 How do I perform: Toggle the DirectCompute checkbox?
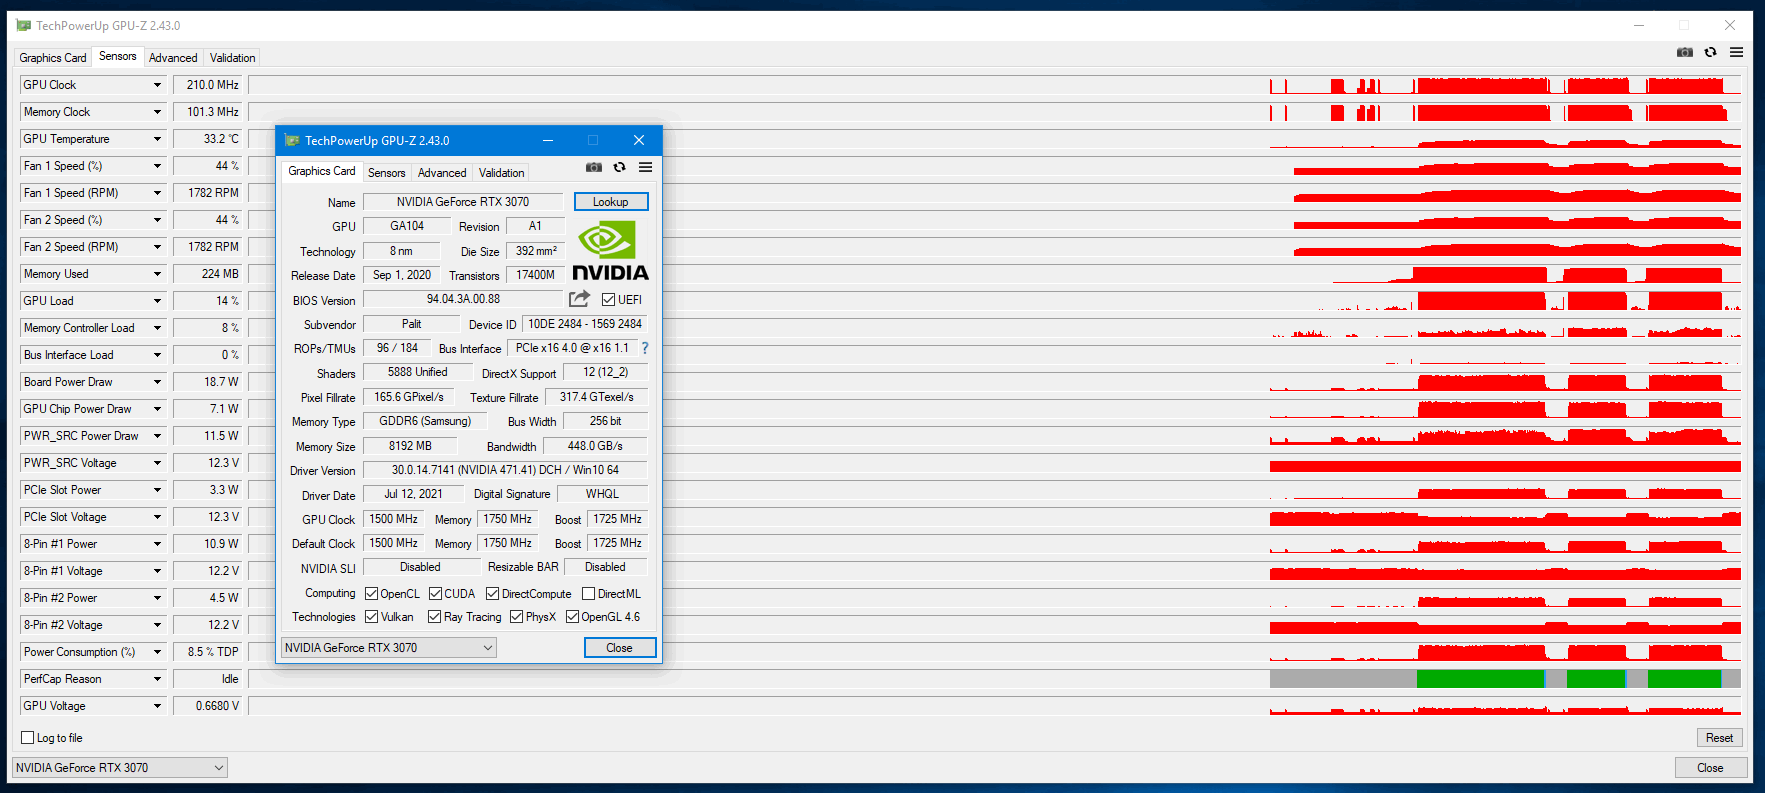(492, 593)
